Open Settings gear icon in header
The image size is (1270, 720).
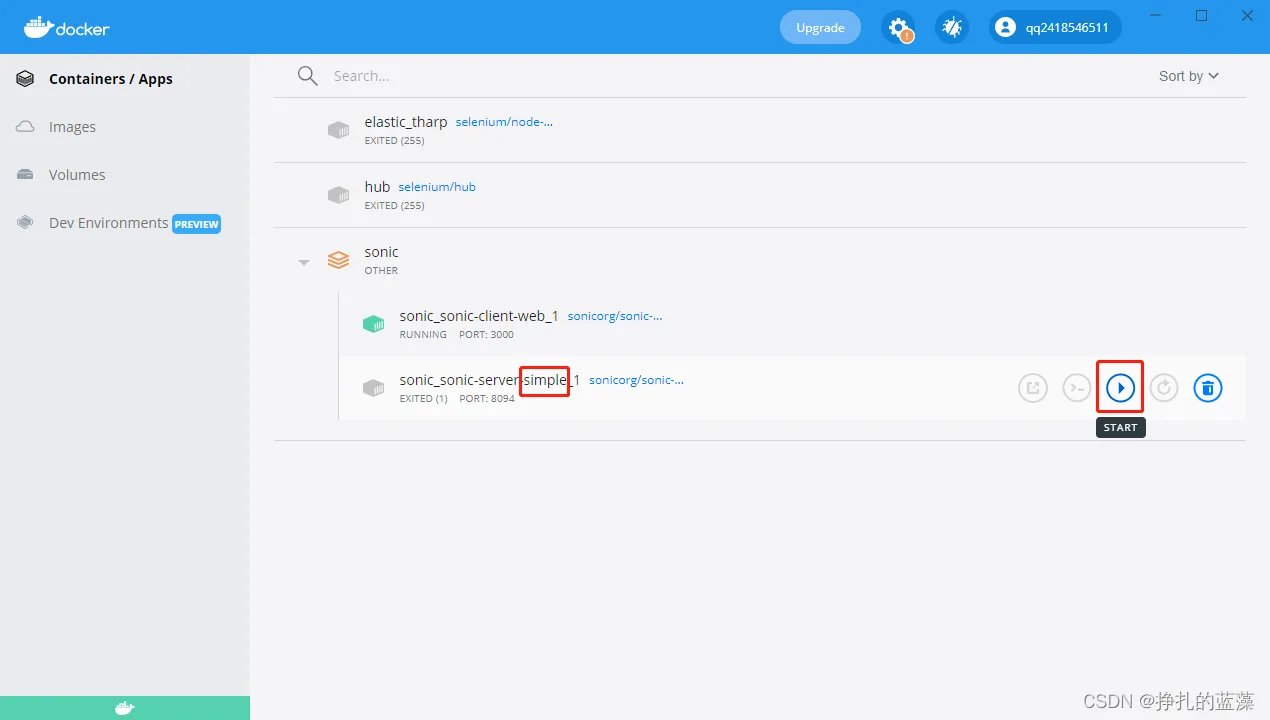pyautogui.click(x=898, y=28)
